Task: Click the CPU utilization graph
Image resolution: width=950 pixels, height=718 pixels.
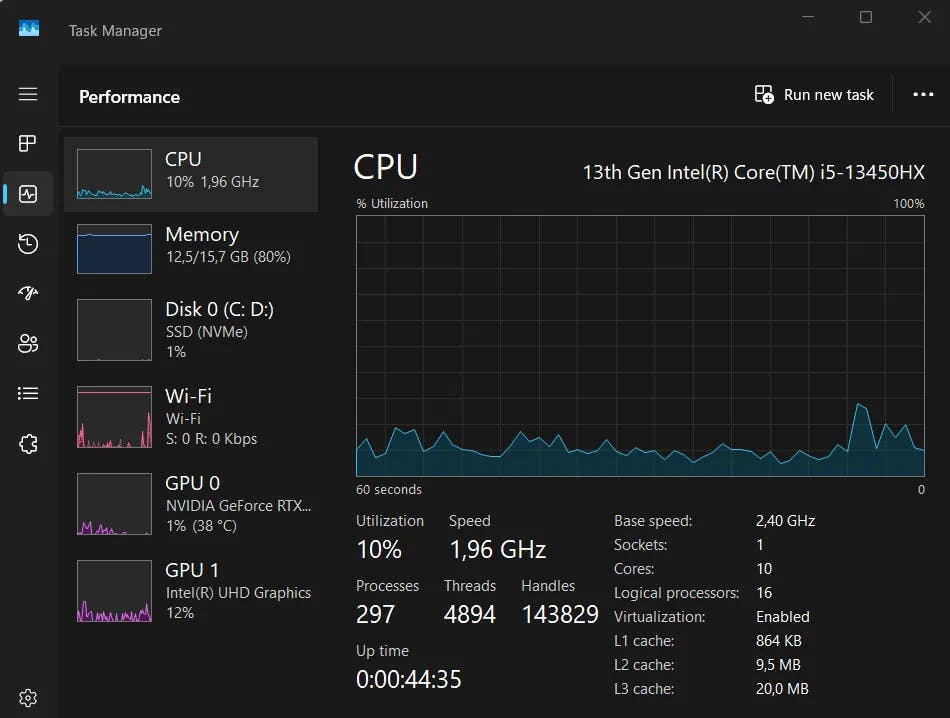Action: coord(640,345)
